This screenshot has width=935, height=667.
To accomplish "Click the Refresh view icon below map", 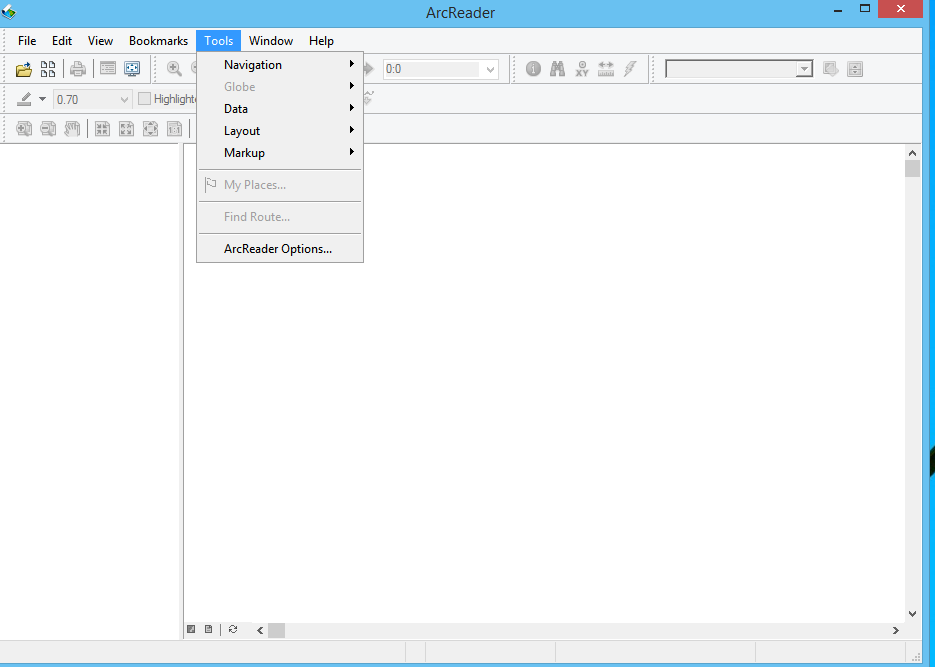I will pyautogui.click(x=233, y=629).
